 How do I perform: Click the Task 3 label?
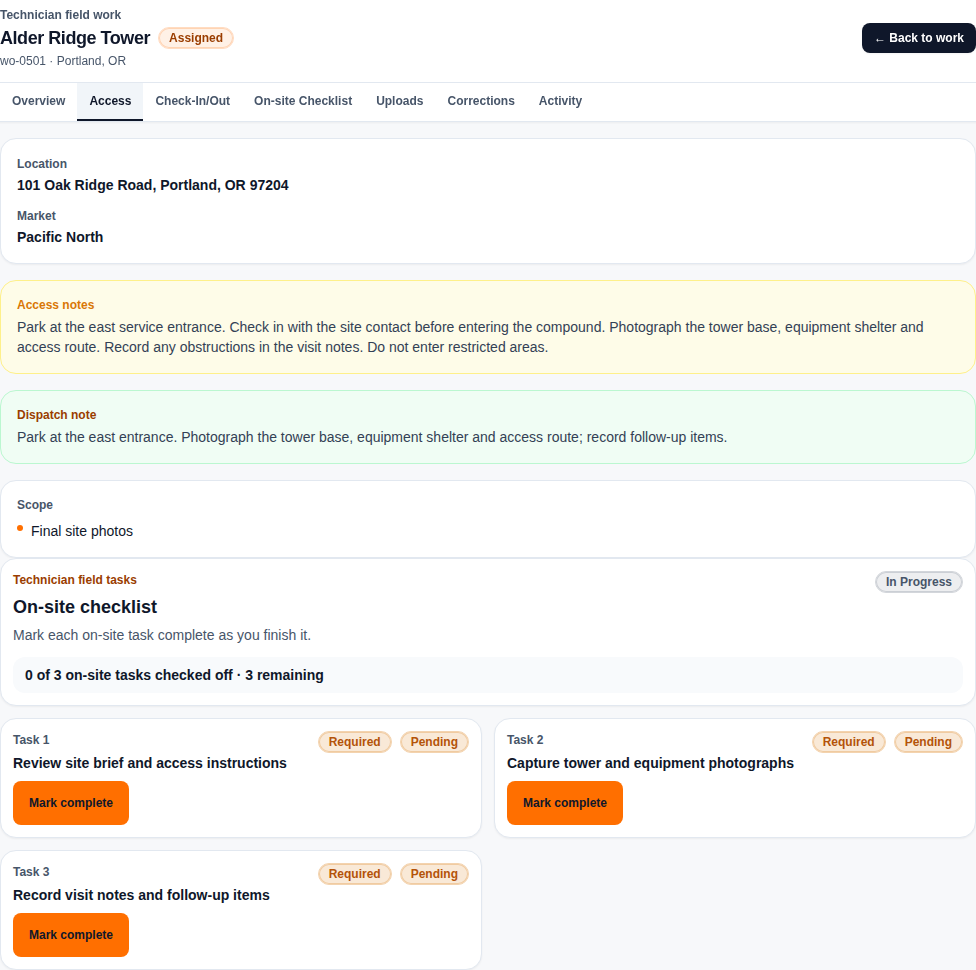(31, 872)
